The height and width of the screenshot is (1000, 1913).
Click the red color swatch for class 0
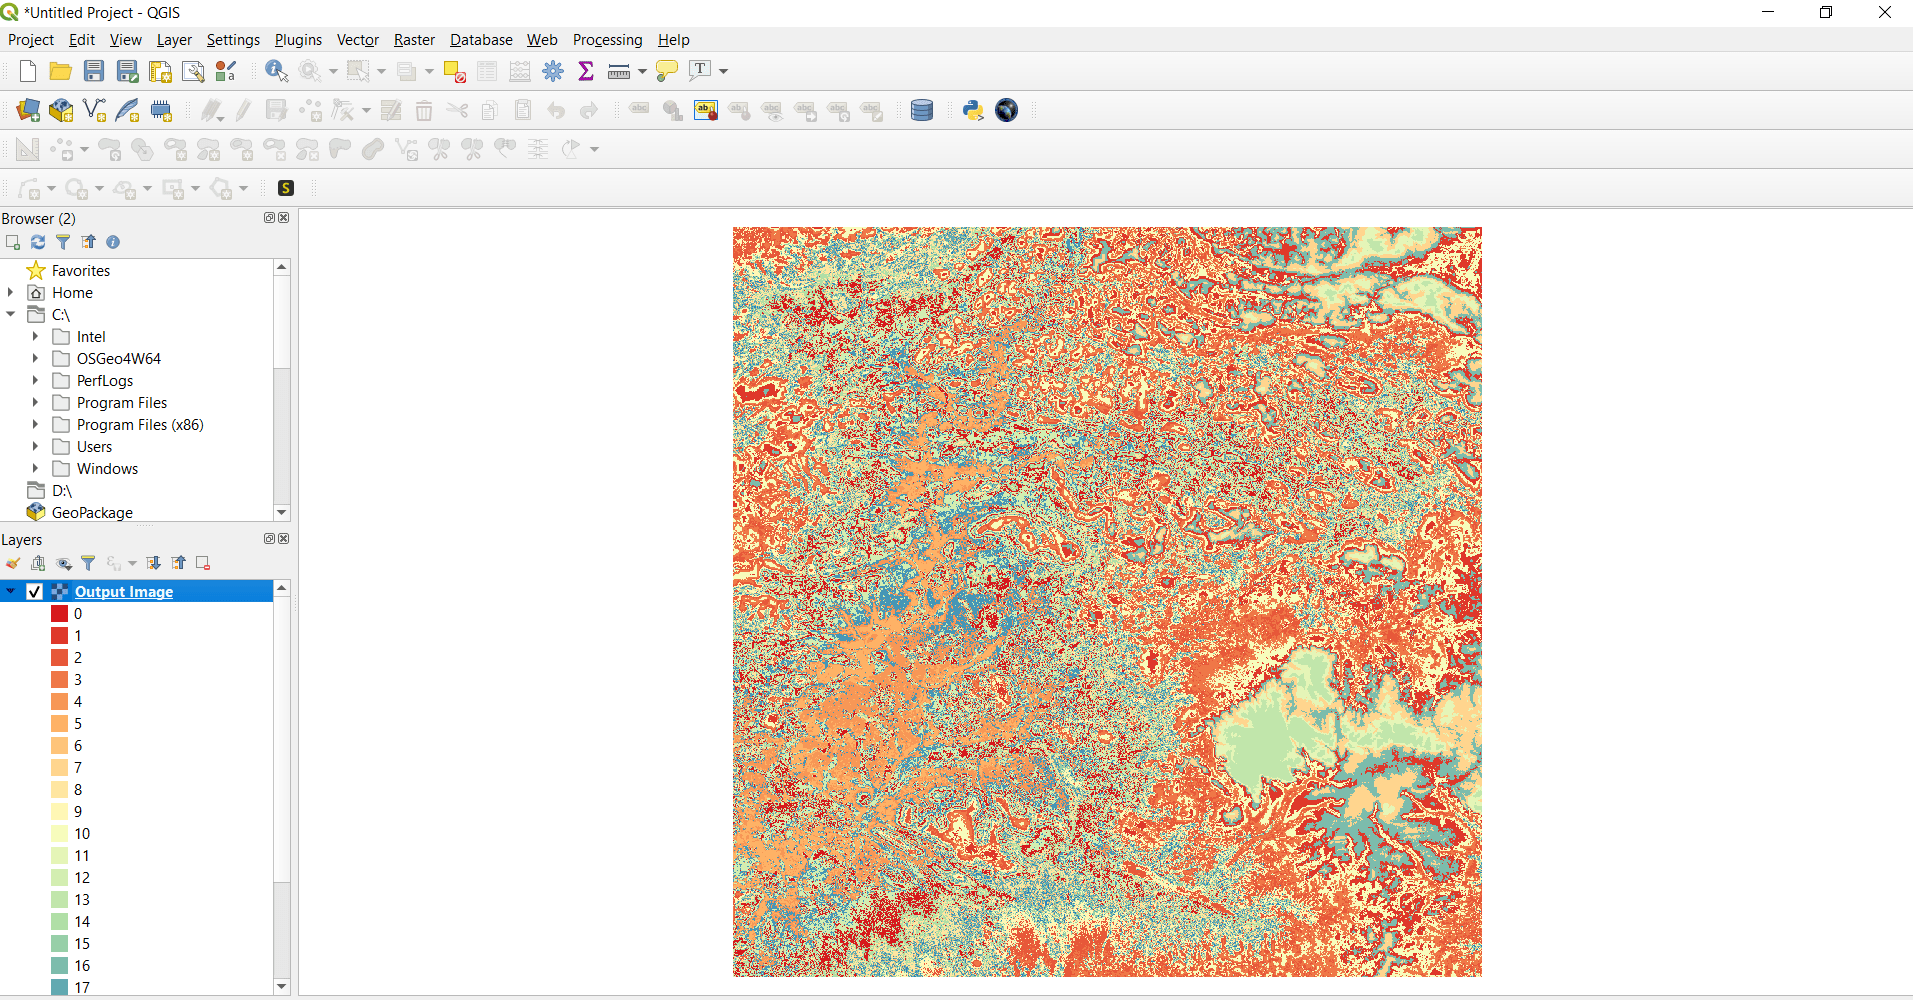[x=60, y=614]
